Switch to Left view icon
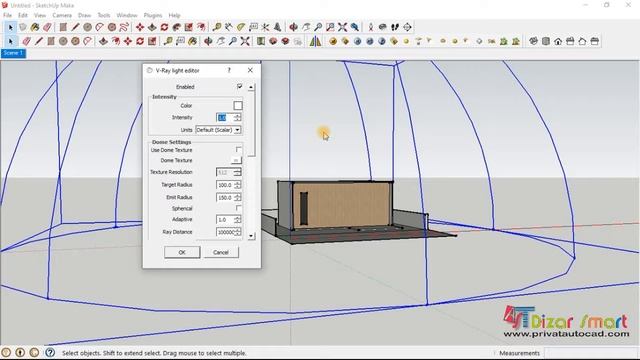This screenshot has width=640, height=360. 595,41
